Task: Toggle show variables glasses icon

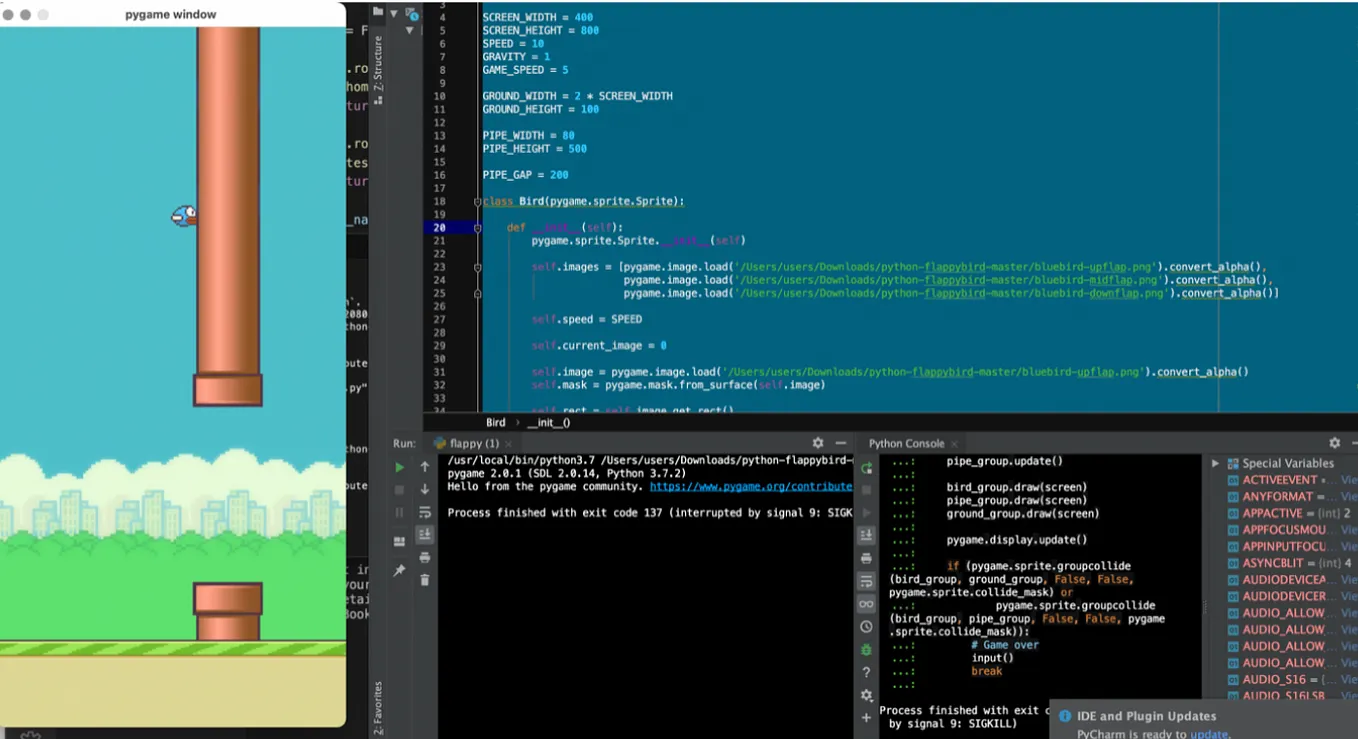Action: pyautogui.click(x=866, y=604)
